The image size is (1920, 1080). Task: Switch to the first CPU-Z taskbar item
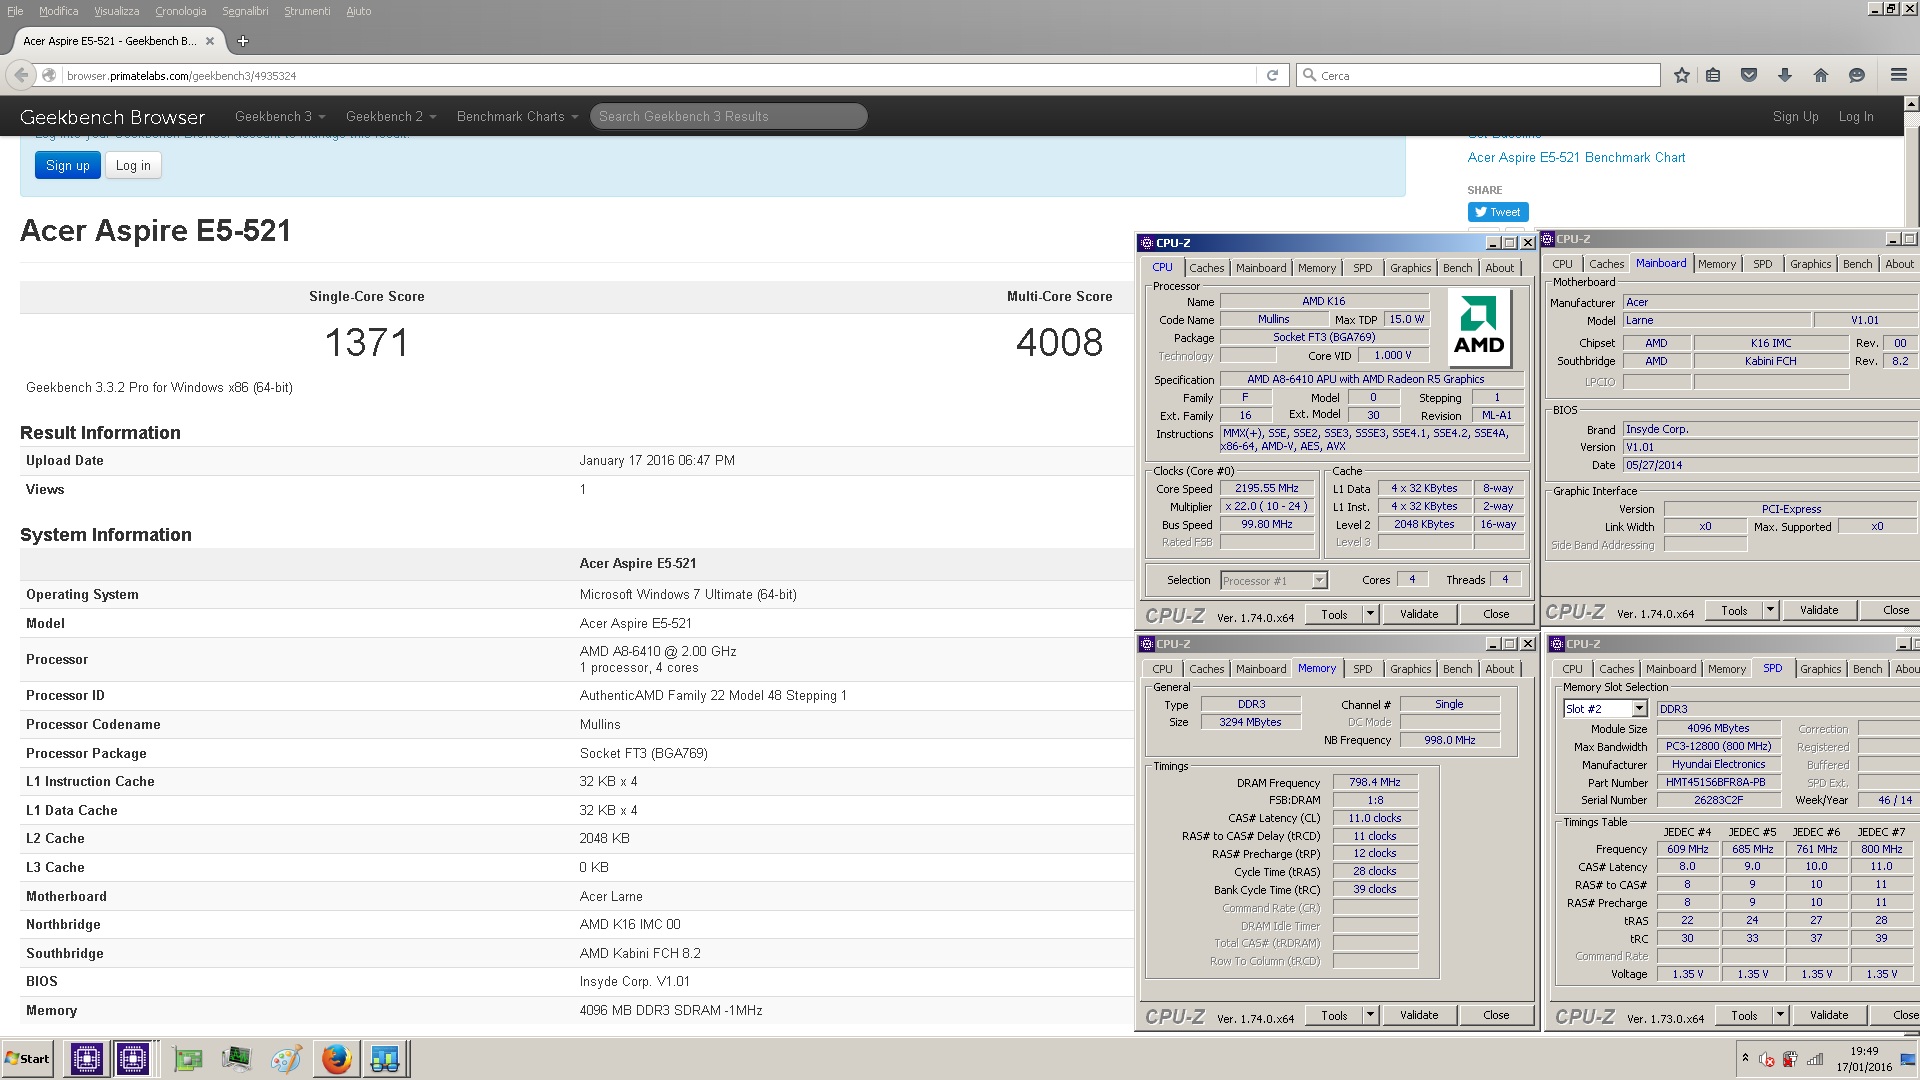[x=87, y=1058]
